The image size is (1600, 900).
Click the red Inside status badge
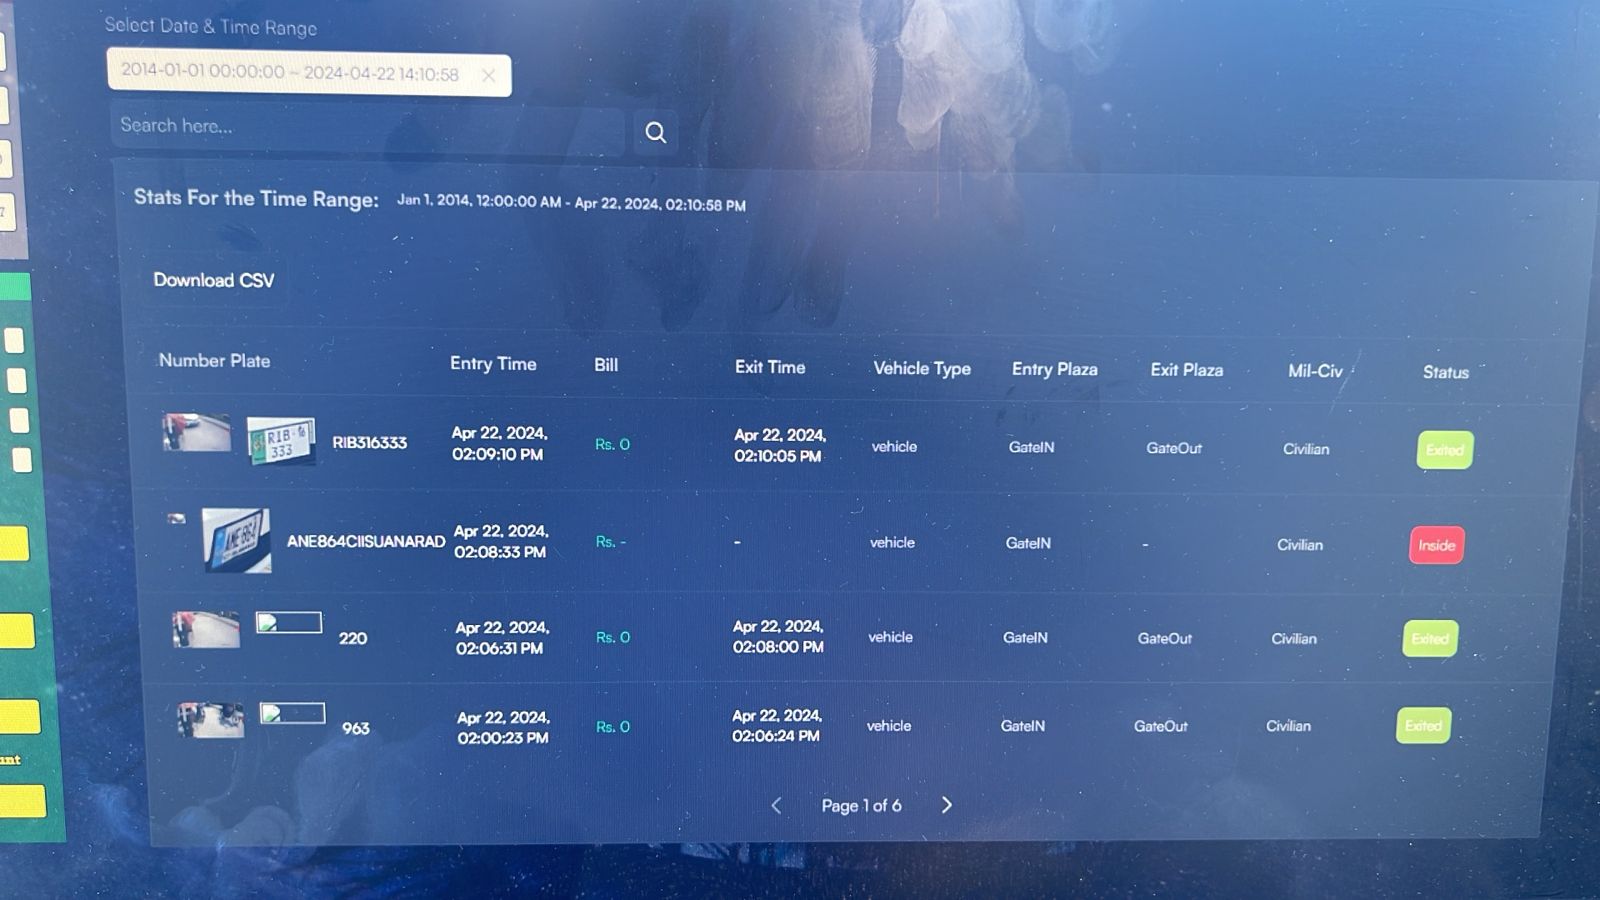(x=1436, y=545)
